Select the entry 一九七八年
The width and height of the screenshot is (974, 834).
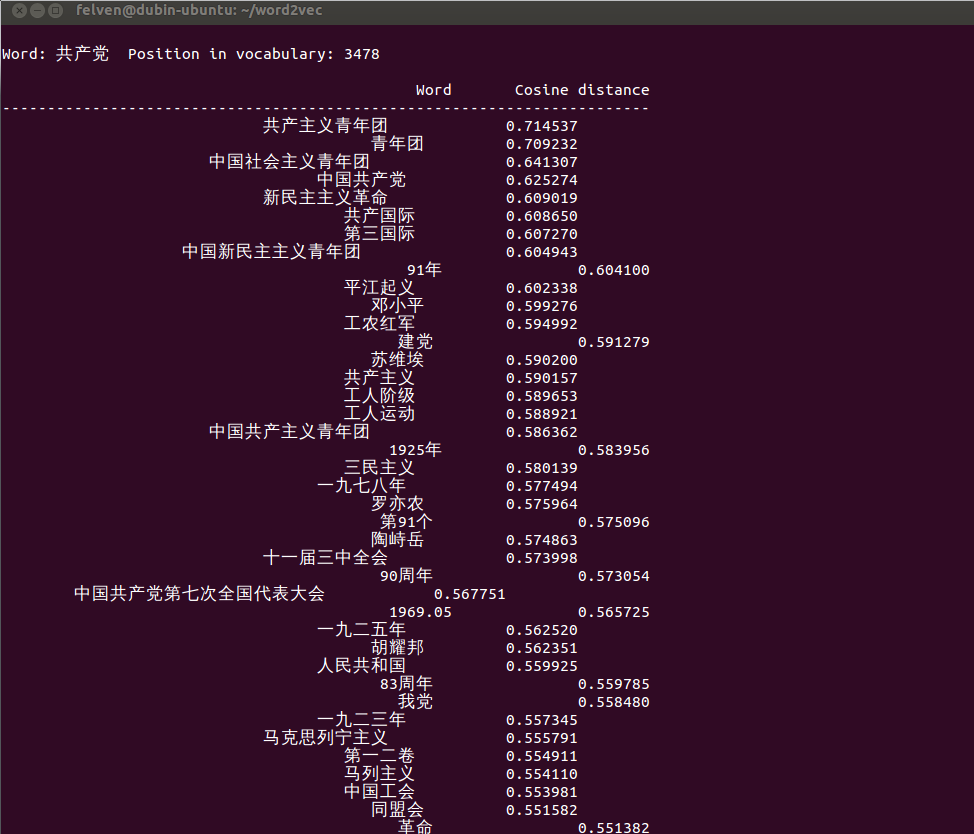pyautogui.click(x=361, y=486)
